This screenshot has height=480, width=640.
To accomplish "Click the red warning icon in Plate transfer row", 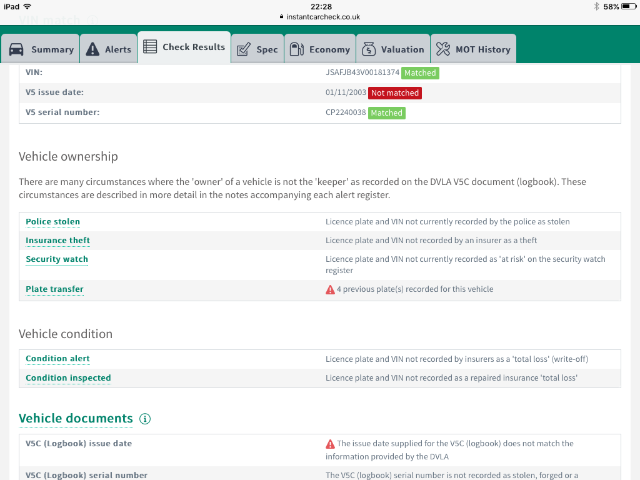I will (x=330, y=290).
